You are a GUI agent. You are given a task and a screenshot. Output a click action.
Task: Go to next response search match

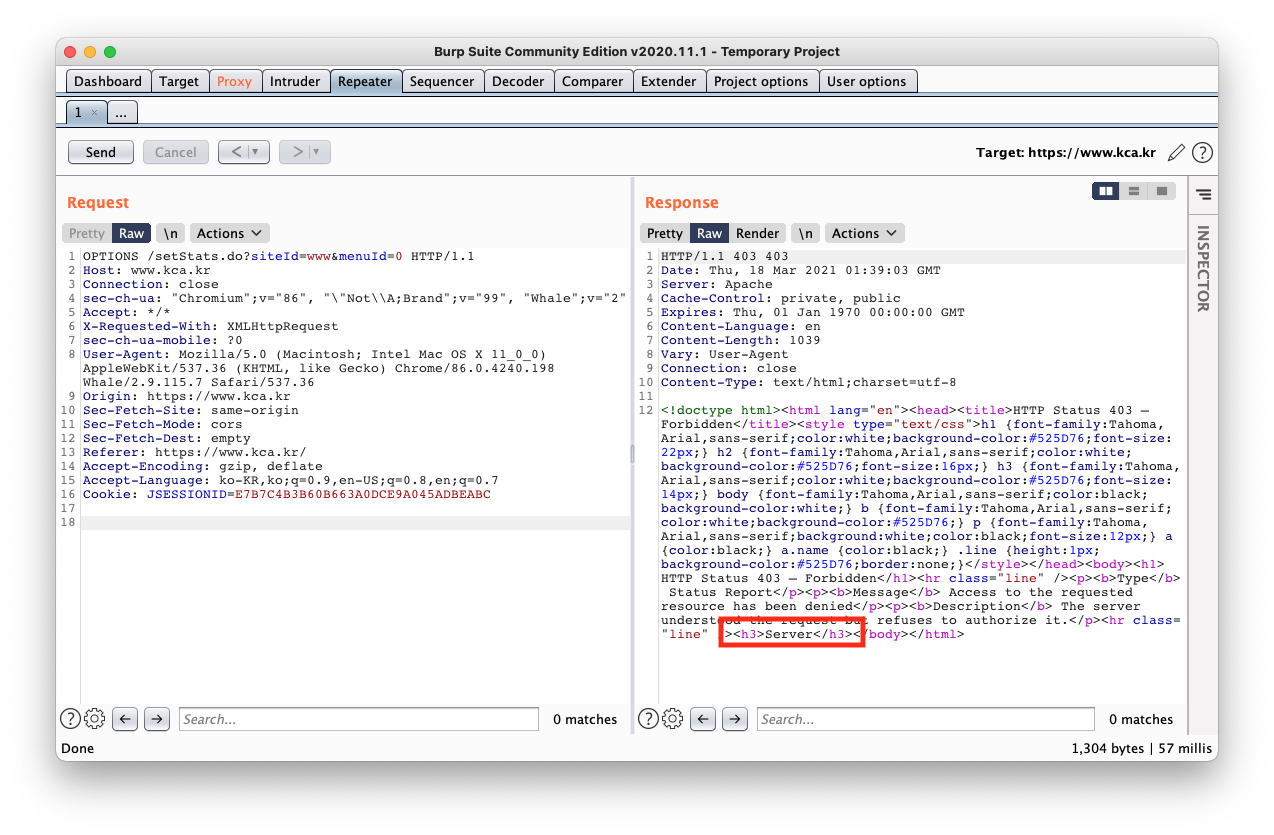click(x=735, y=718)
